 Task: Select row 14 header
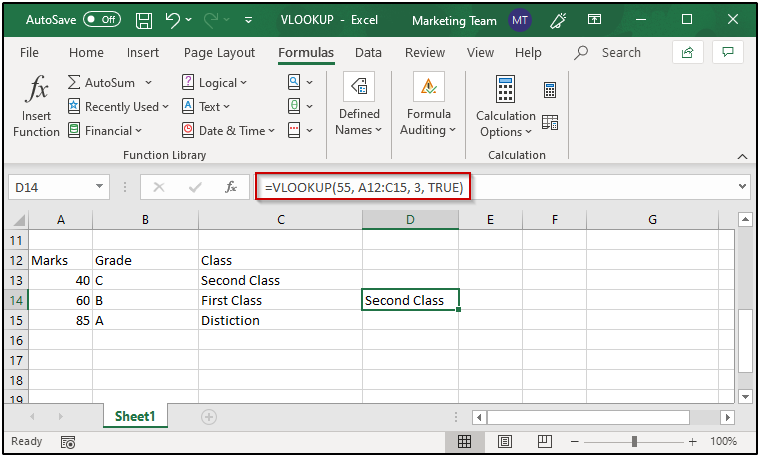click(16, 300)
